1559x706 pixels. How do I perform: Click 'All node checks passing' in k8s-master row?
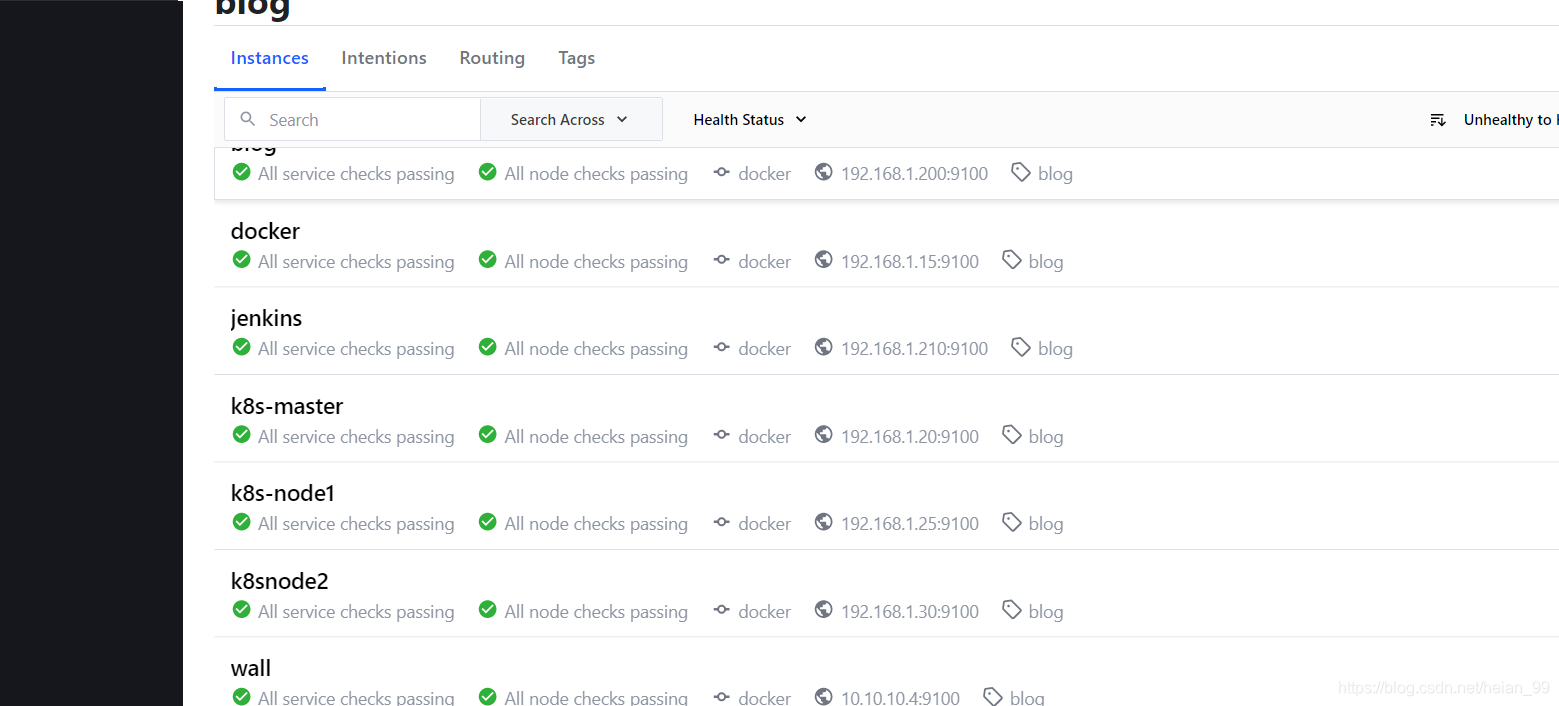pos(596,437)
